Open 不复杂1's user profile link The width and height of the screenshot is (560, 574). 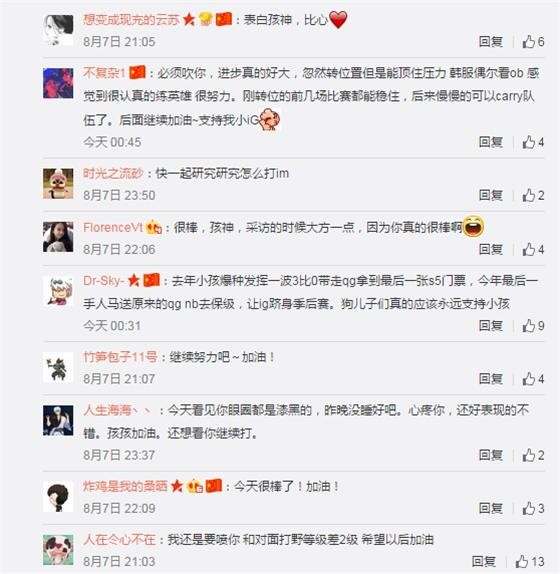104,72
